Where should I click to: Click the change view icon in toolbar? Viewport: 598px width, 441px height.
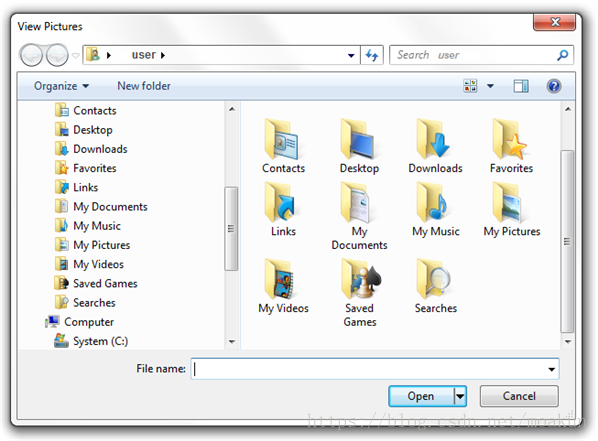point(470,86)
